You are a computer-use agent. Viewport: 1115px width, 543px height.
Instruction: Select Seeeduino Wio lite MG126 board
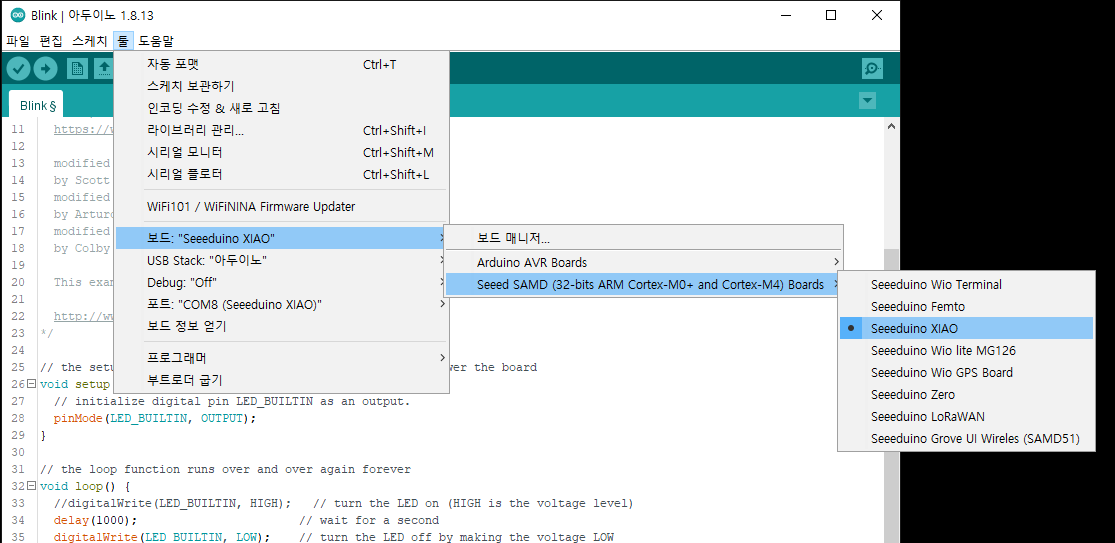point(966,350)
